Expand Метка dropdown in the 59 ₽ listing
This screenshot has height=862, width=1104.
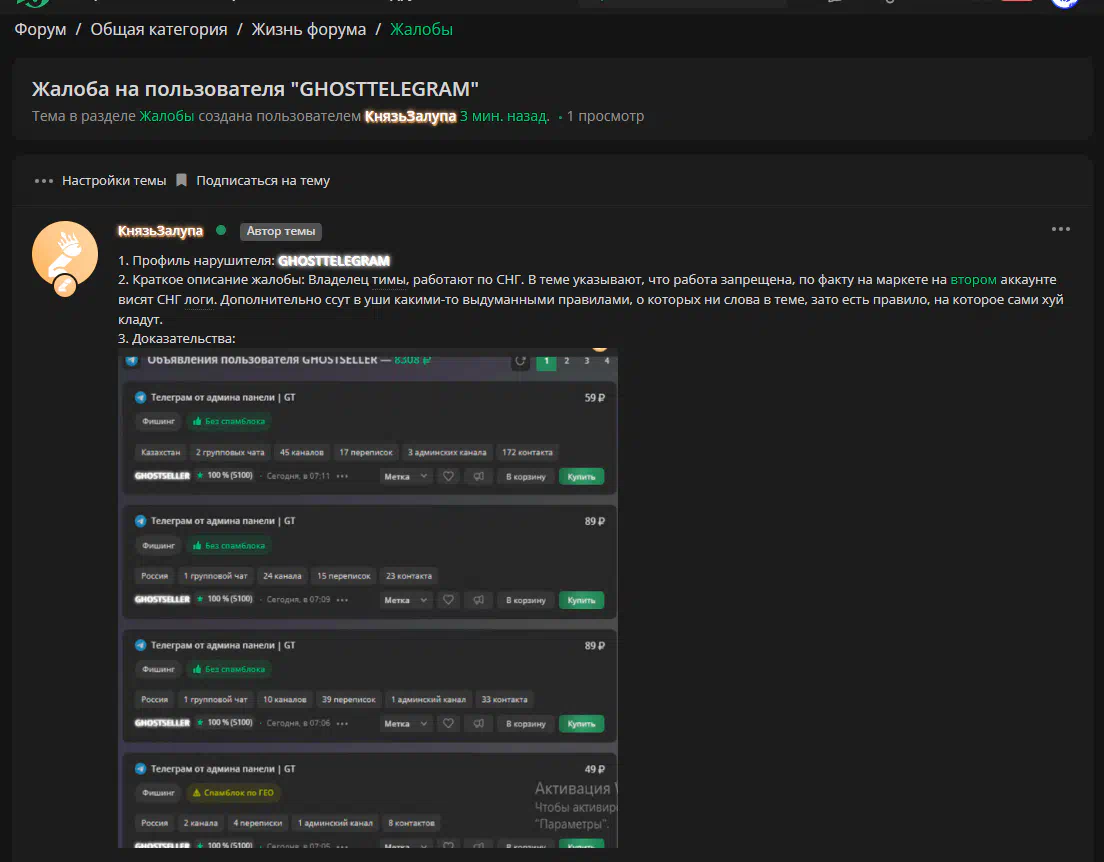[405, 477]
